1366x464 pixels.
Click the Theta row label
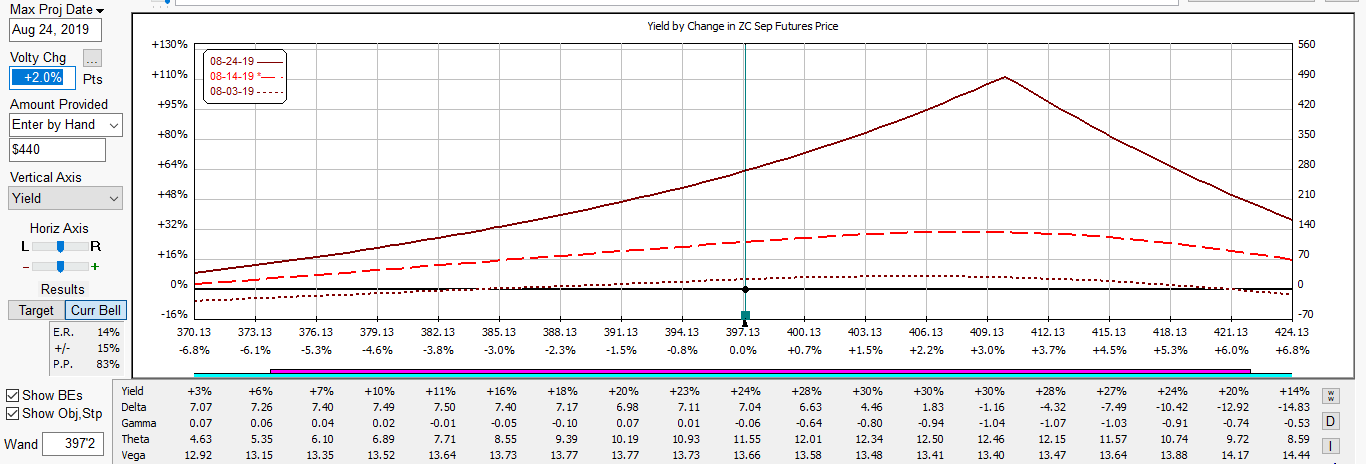coord(135,439)
